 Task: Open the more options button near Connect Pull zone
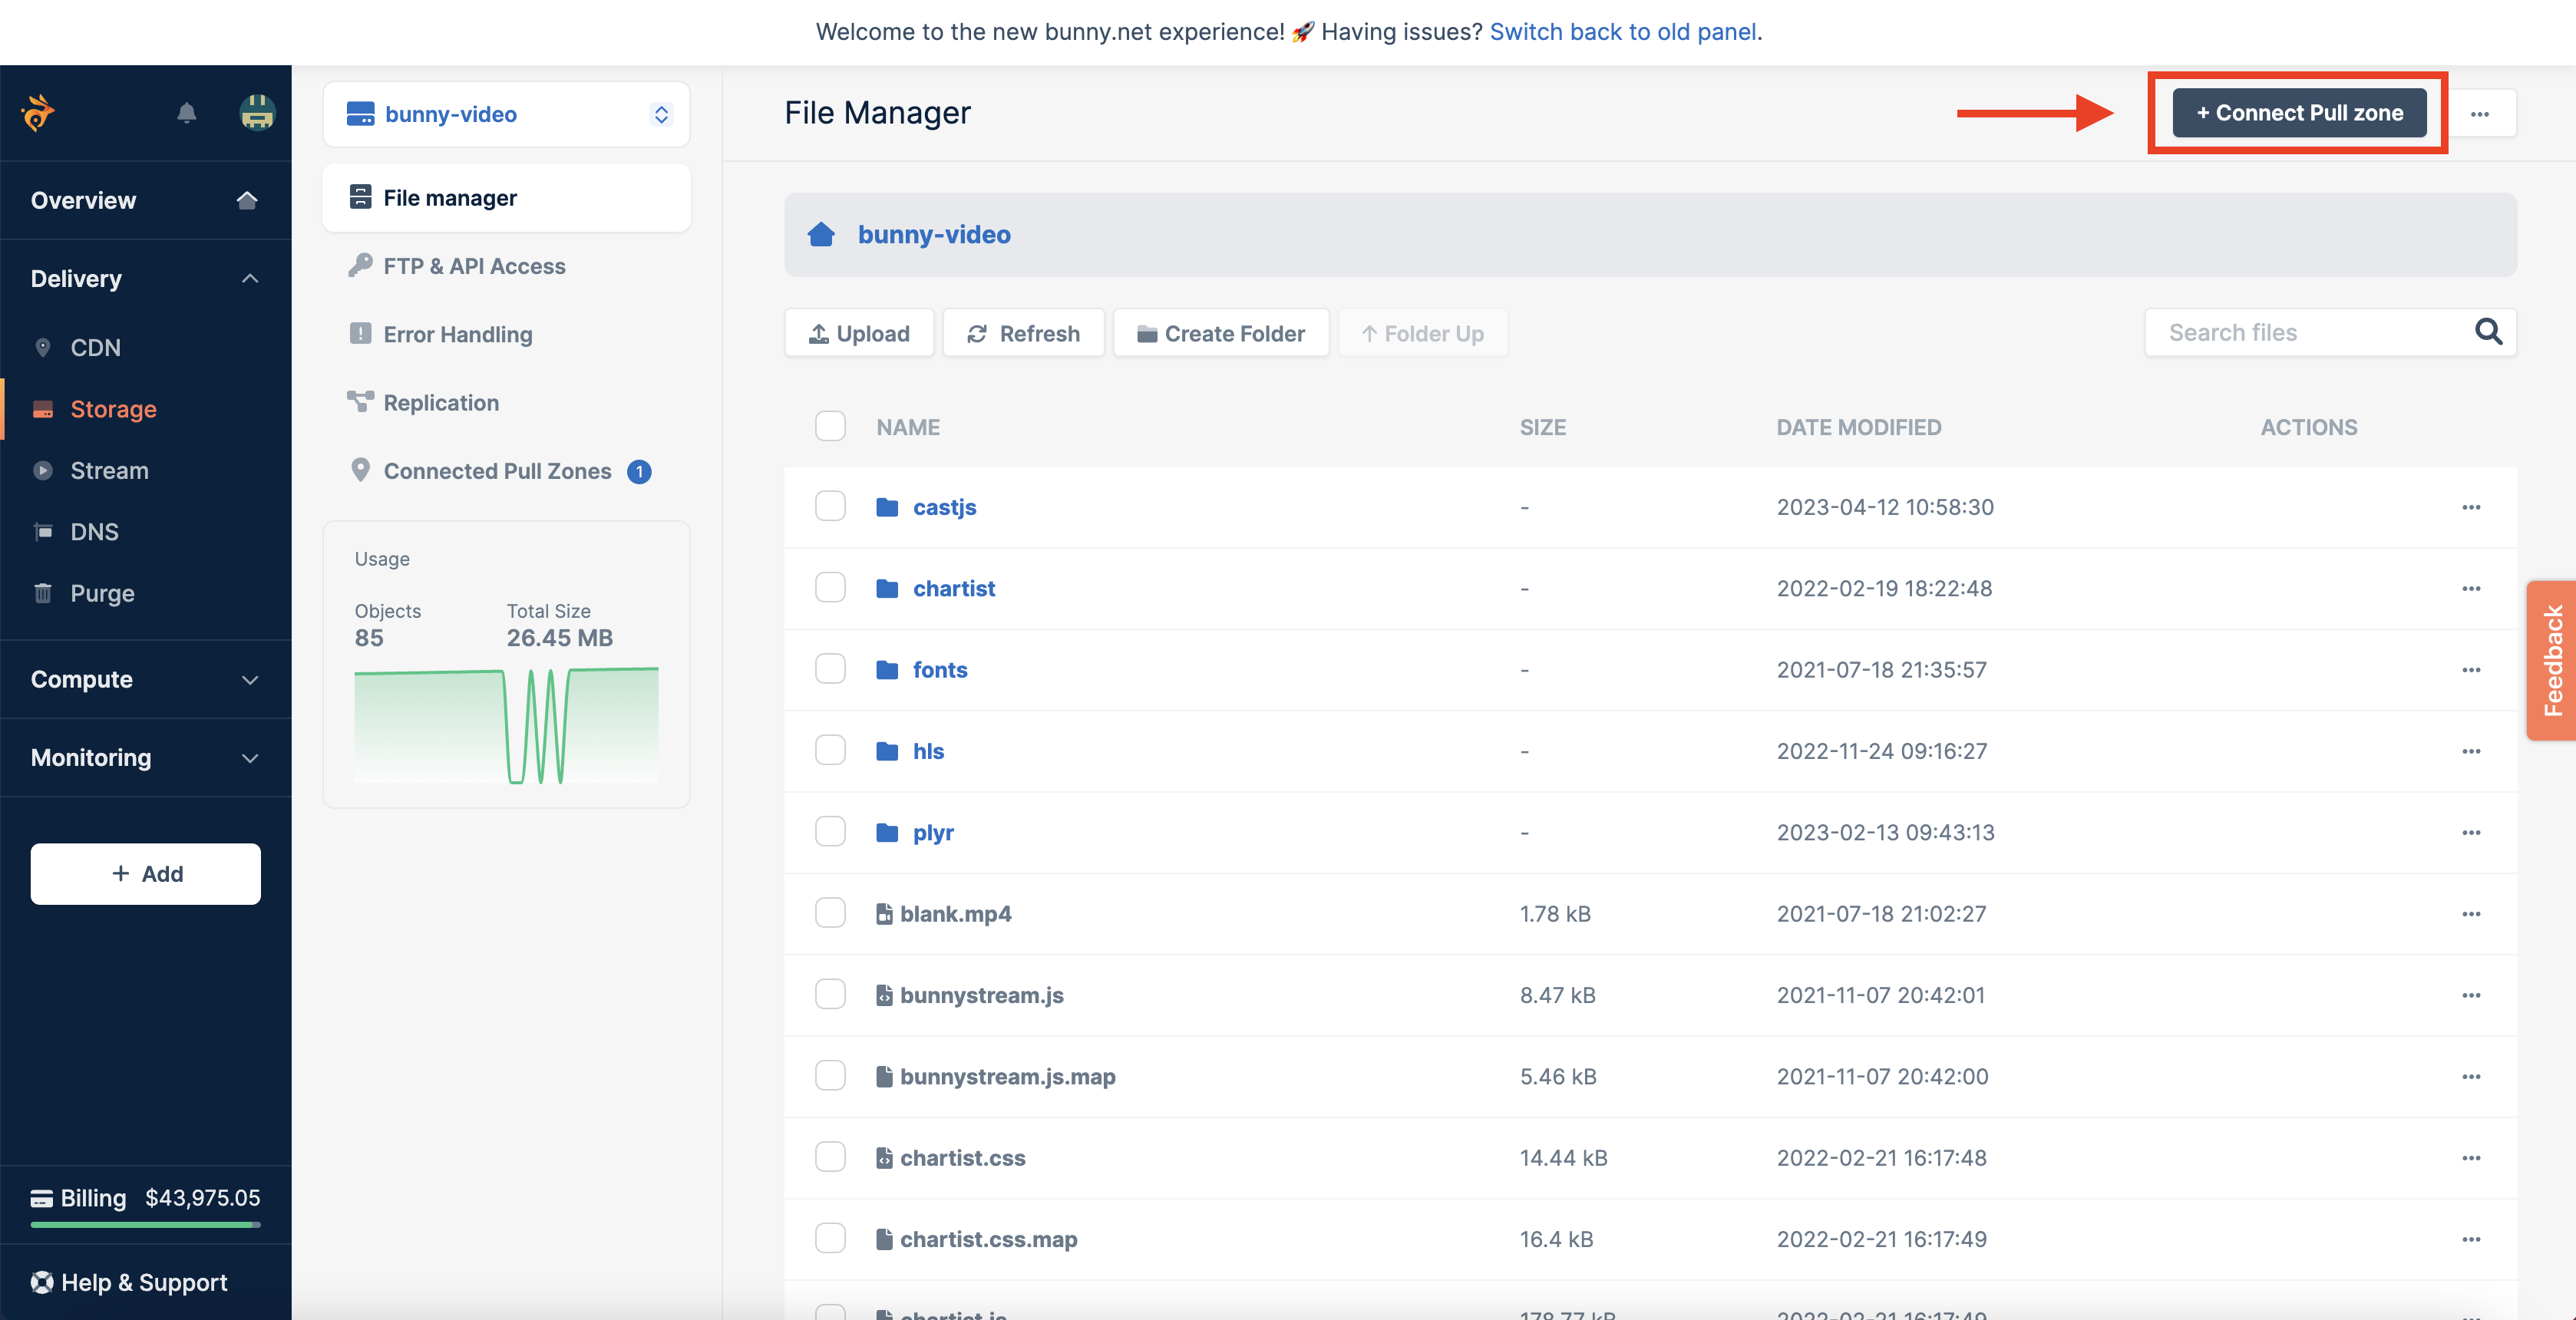pos(2480,113)
